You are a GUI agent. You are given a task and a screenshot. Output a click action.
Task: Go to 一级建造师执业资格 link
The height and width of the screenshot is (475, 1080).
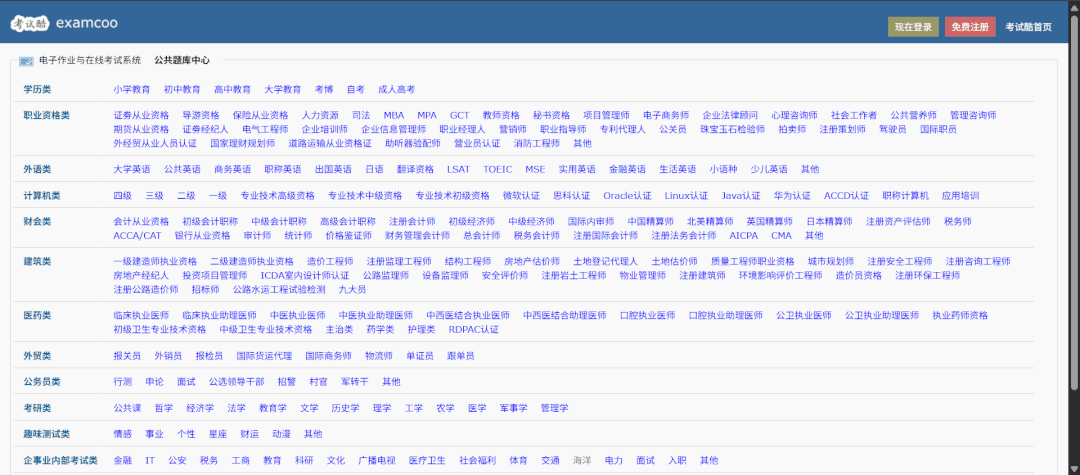pyautogui.click(x=155, y=262)
